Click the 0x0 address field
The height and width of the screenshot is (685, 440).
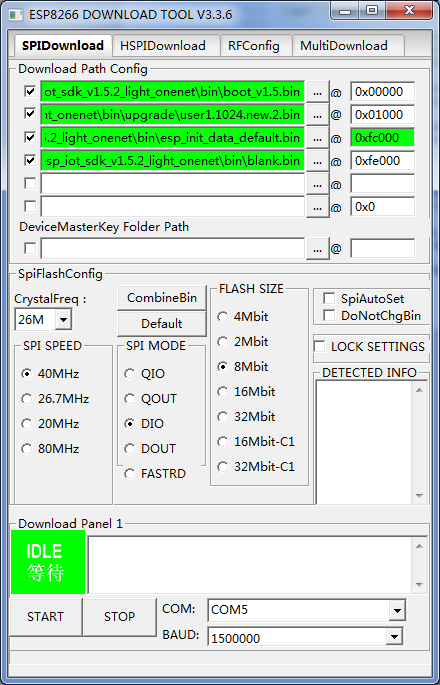[382, 207]
